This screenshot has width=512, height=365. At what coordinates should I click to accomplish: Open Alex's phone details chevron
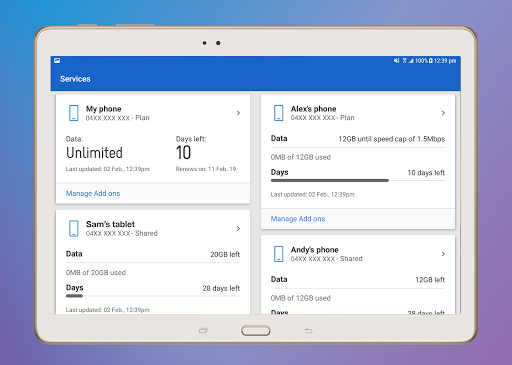coord(443,113)
